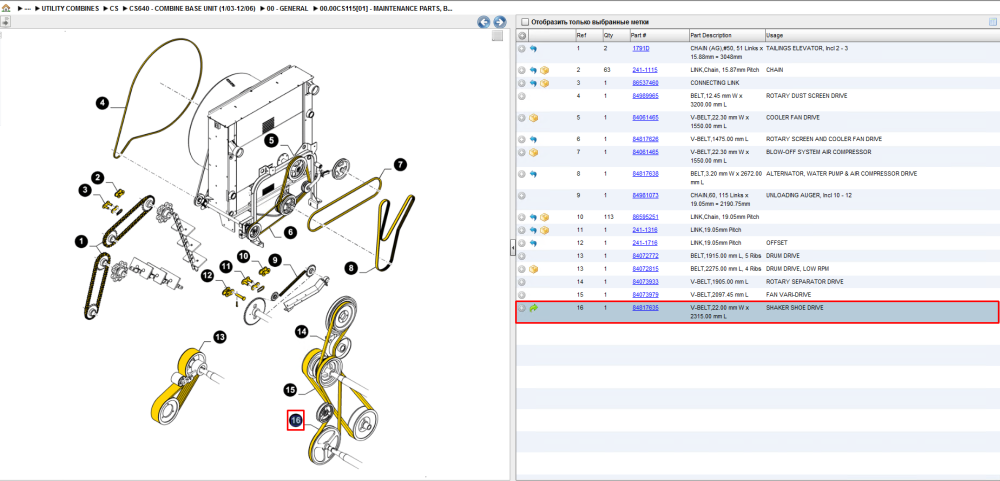Open the '...' breadcrumb level
This screenshot has height=481, width=1000.
[x=25, y=9]
